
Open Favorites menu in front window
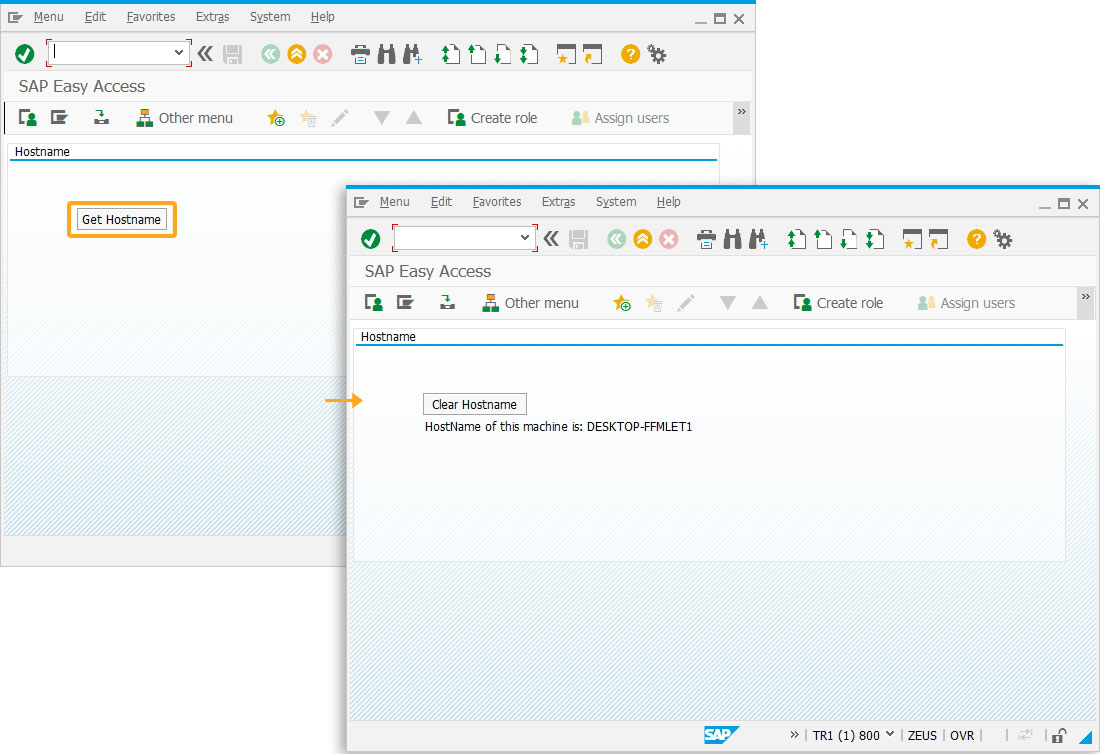click(x=497, y=202)
